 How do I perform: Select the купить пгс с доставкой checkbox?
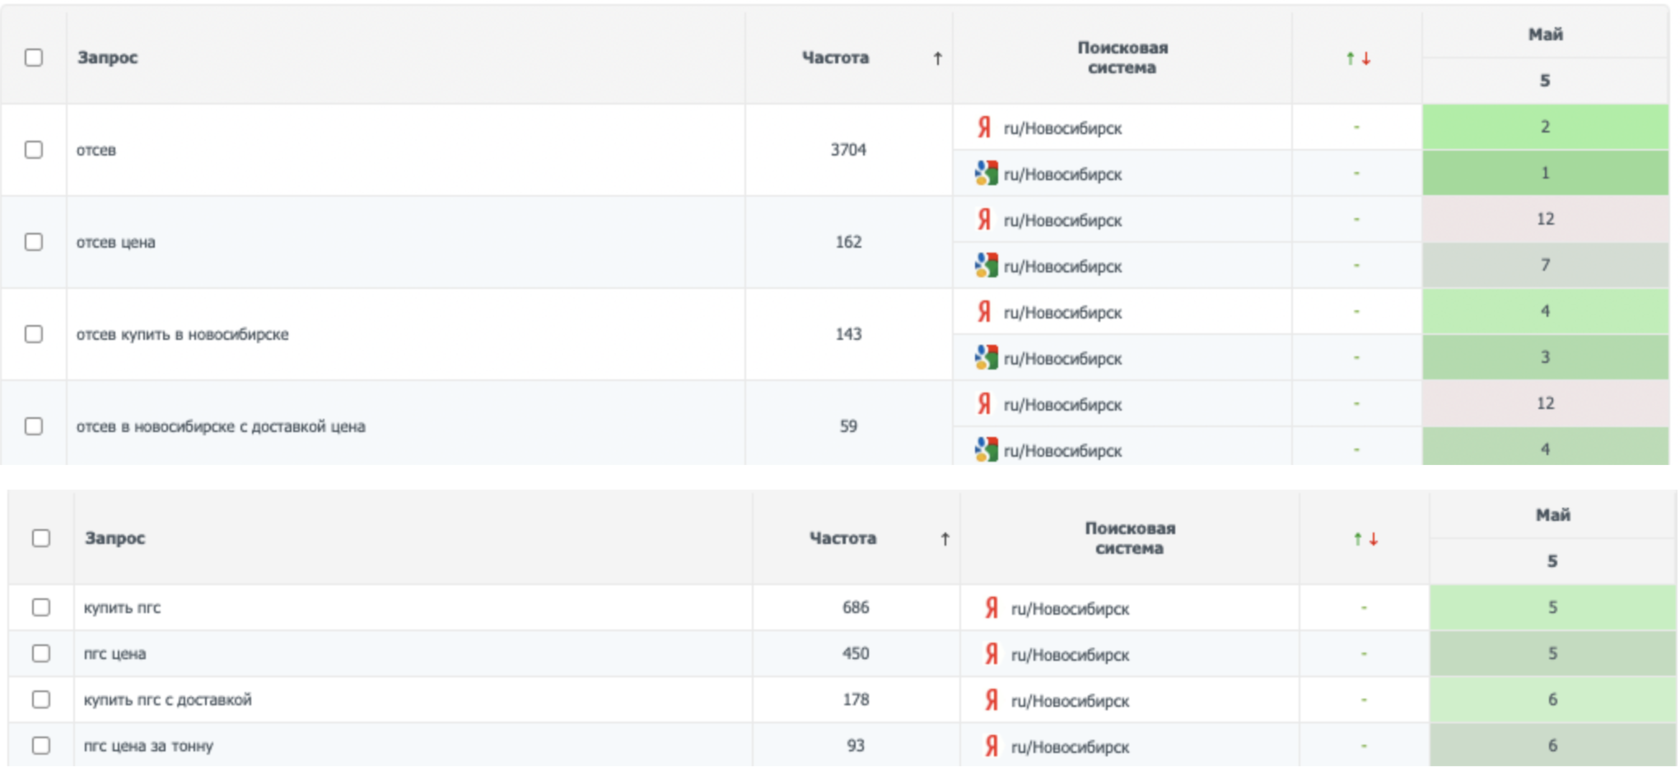point(41,700)
